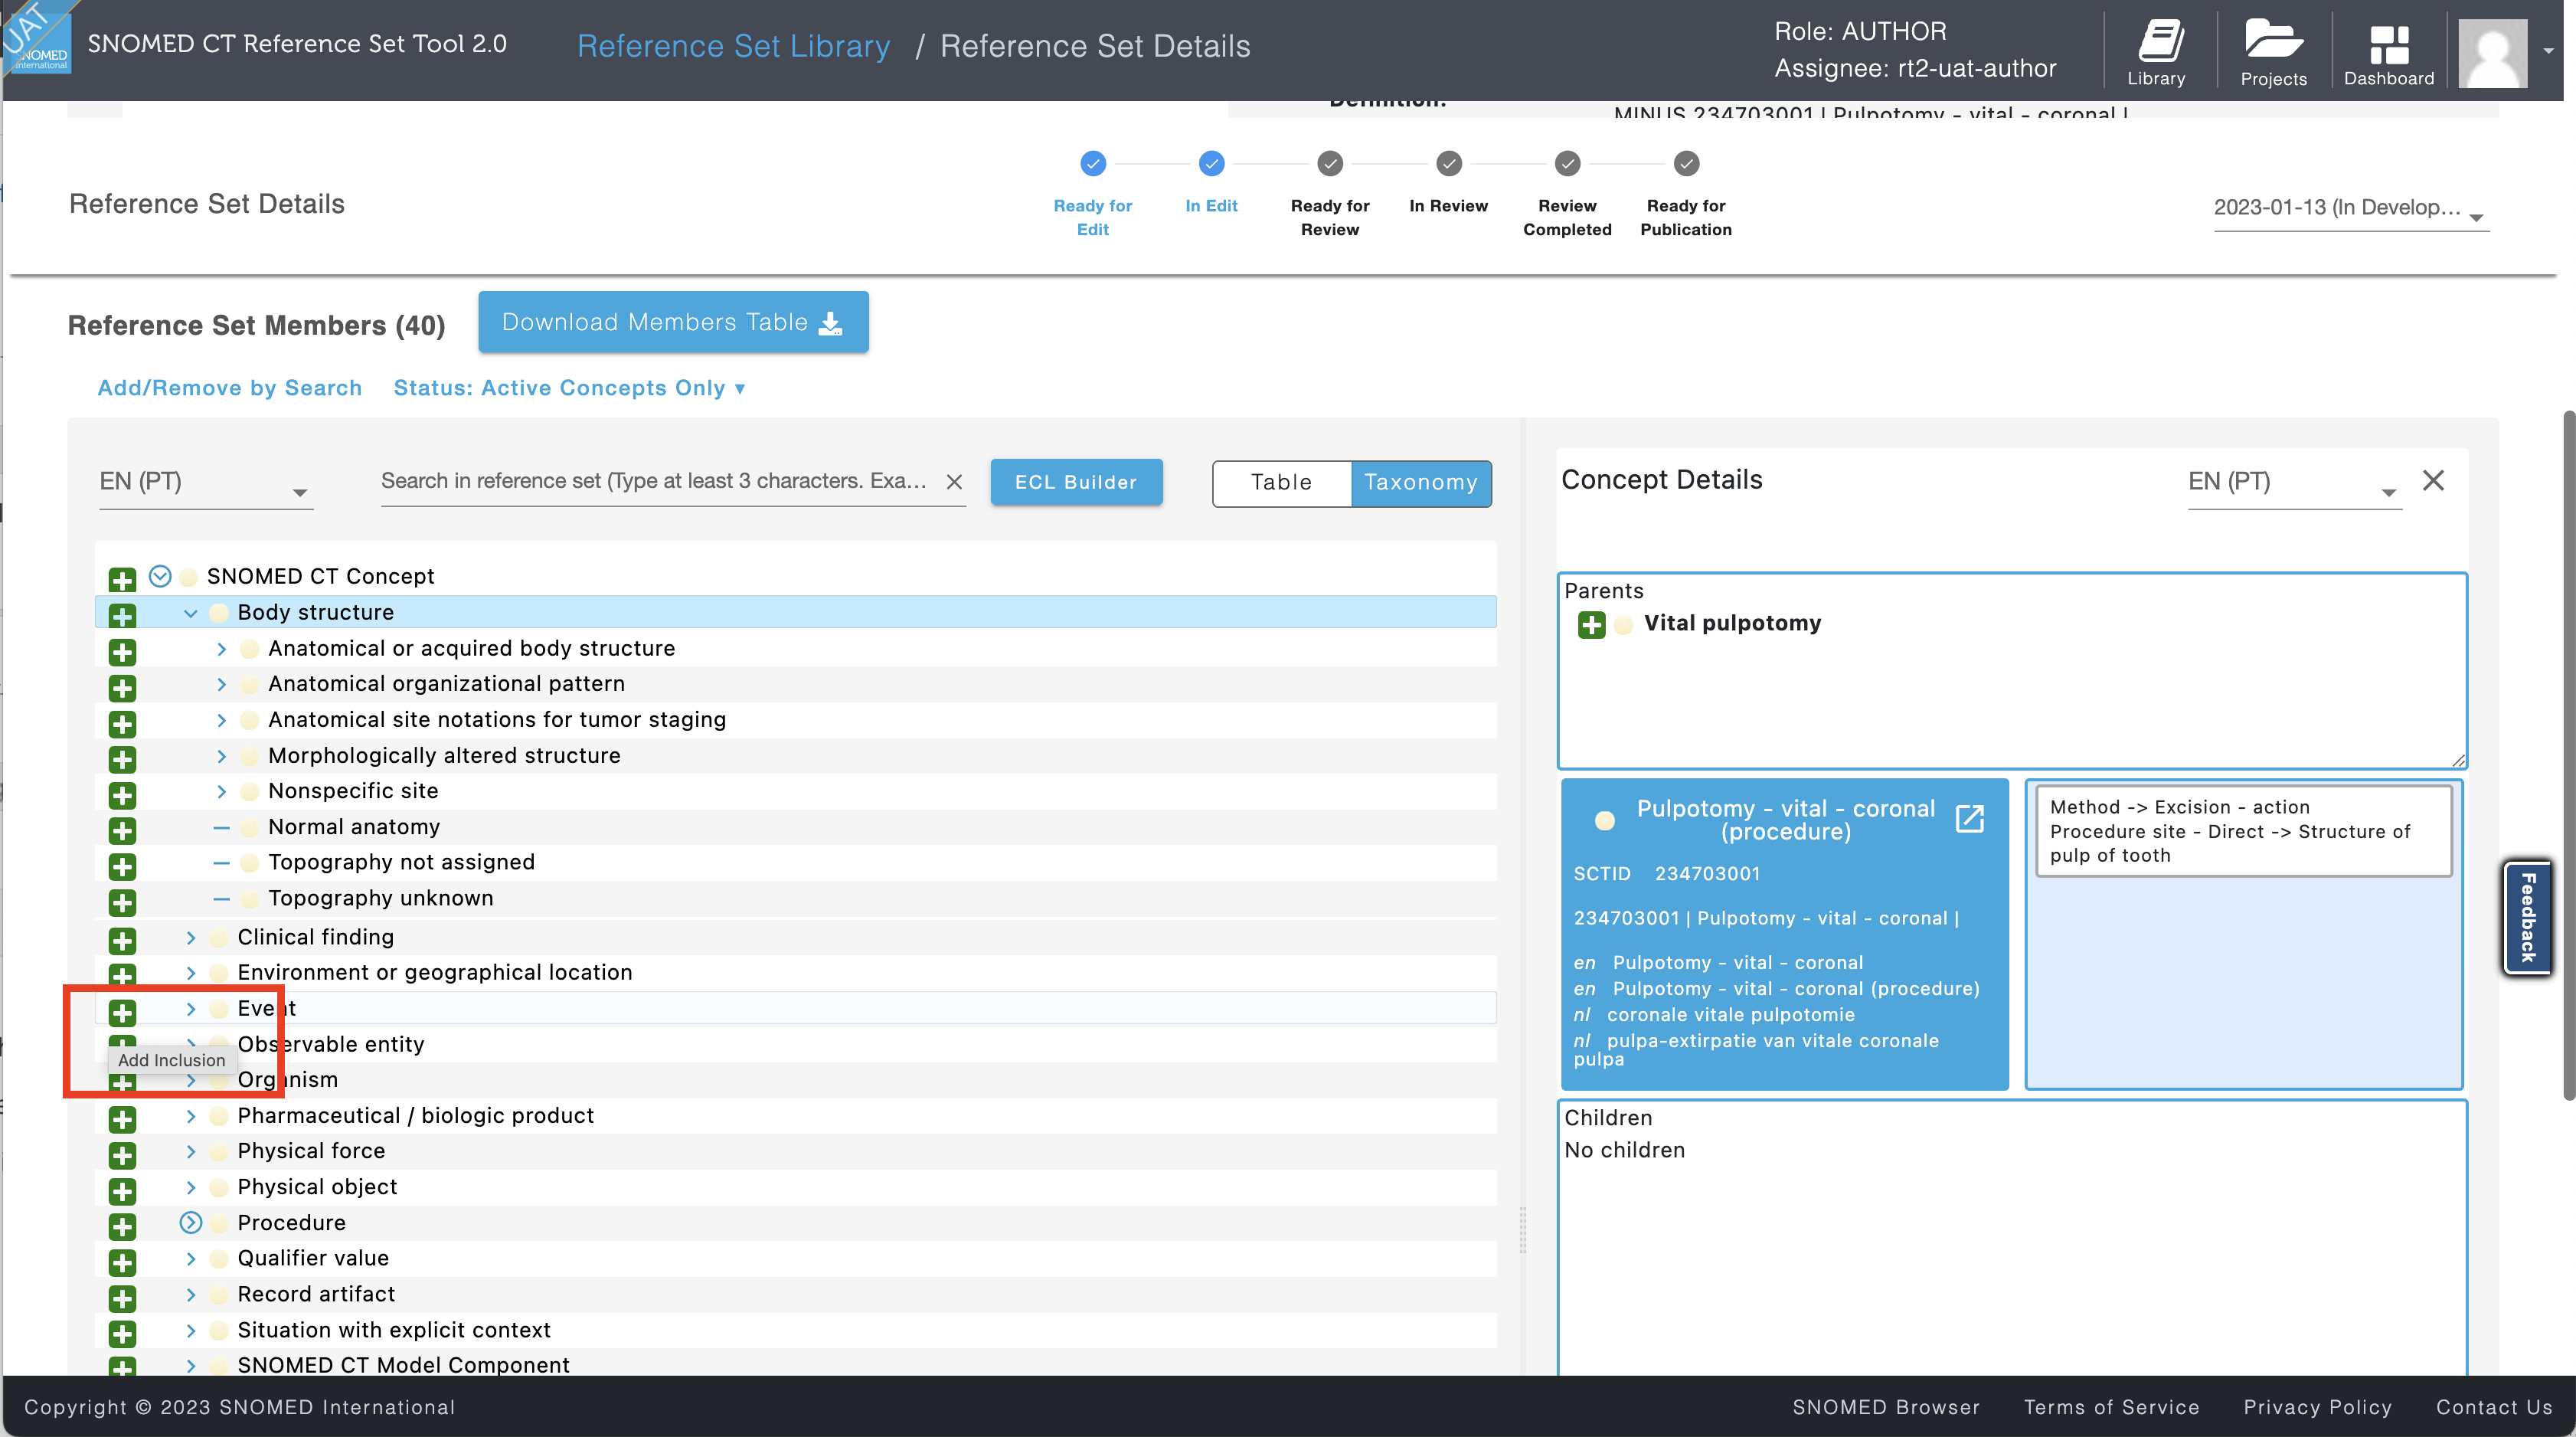Collapse the SNOMED CT Concept root node

pos(160,576)
